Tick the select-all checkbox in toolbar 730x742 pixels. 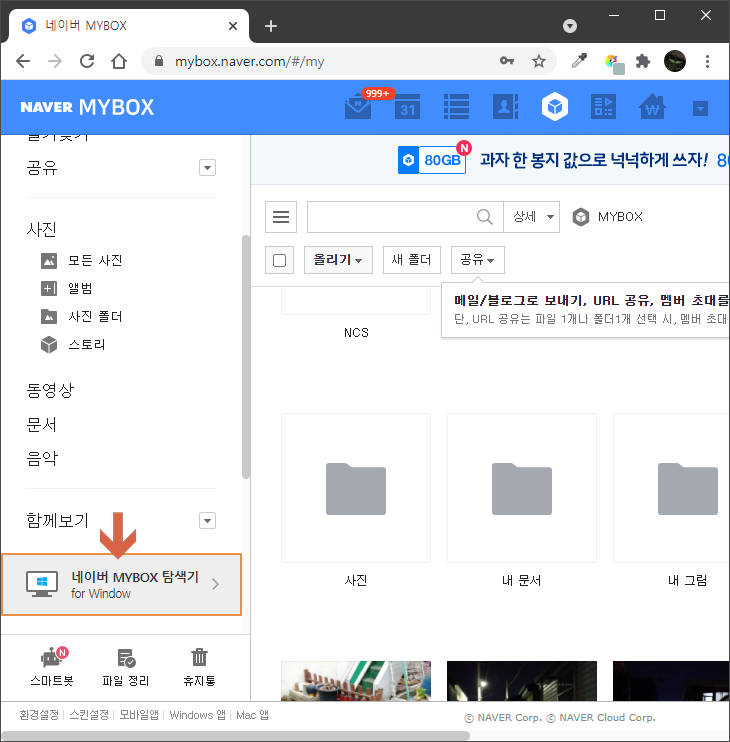pos(280,260)
